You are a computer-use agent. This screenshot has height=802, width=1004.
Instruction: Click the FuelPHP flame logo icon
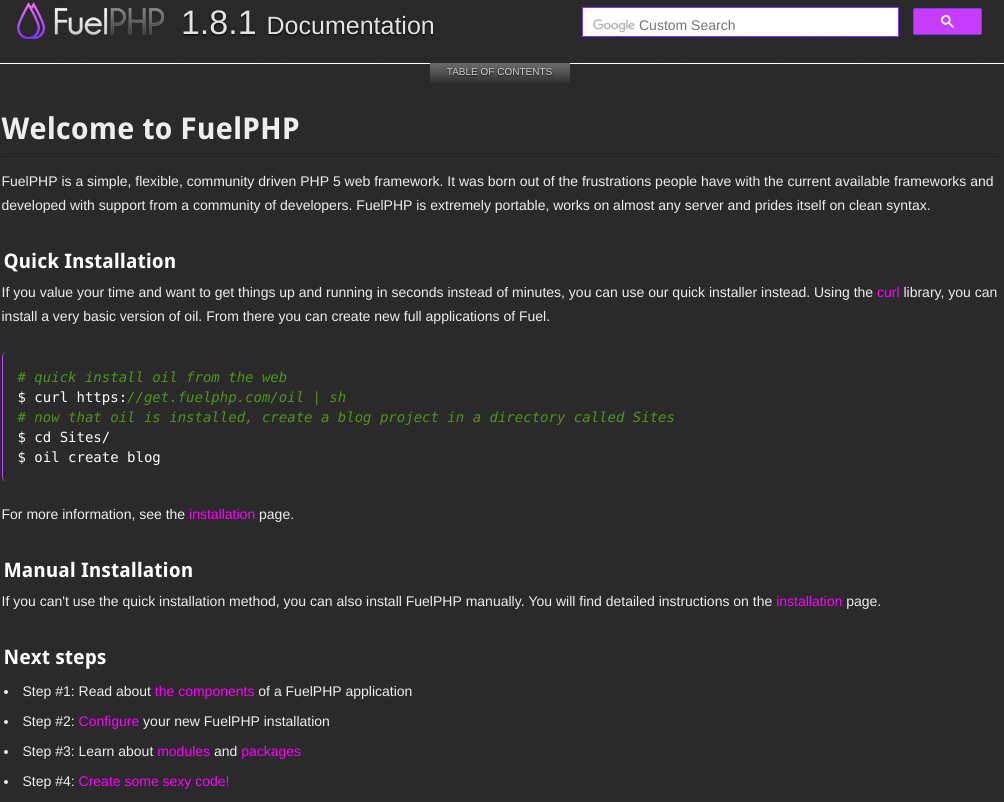(x=31, y=22)
